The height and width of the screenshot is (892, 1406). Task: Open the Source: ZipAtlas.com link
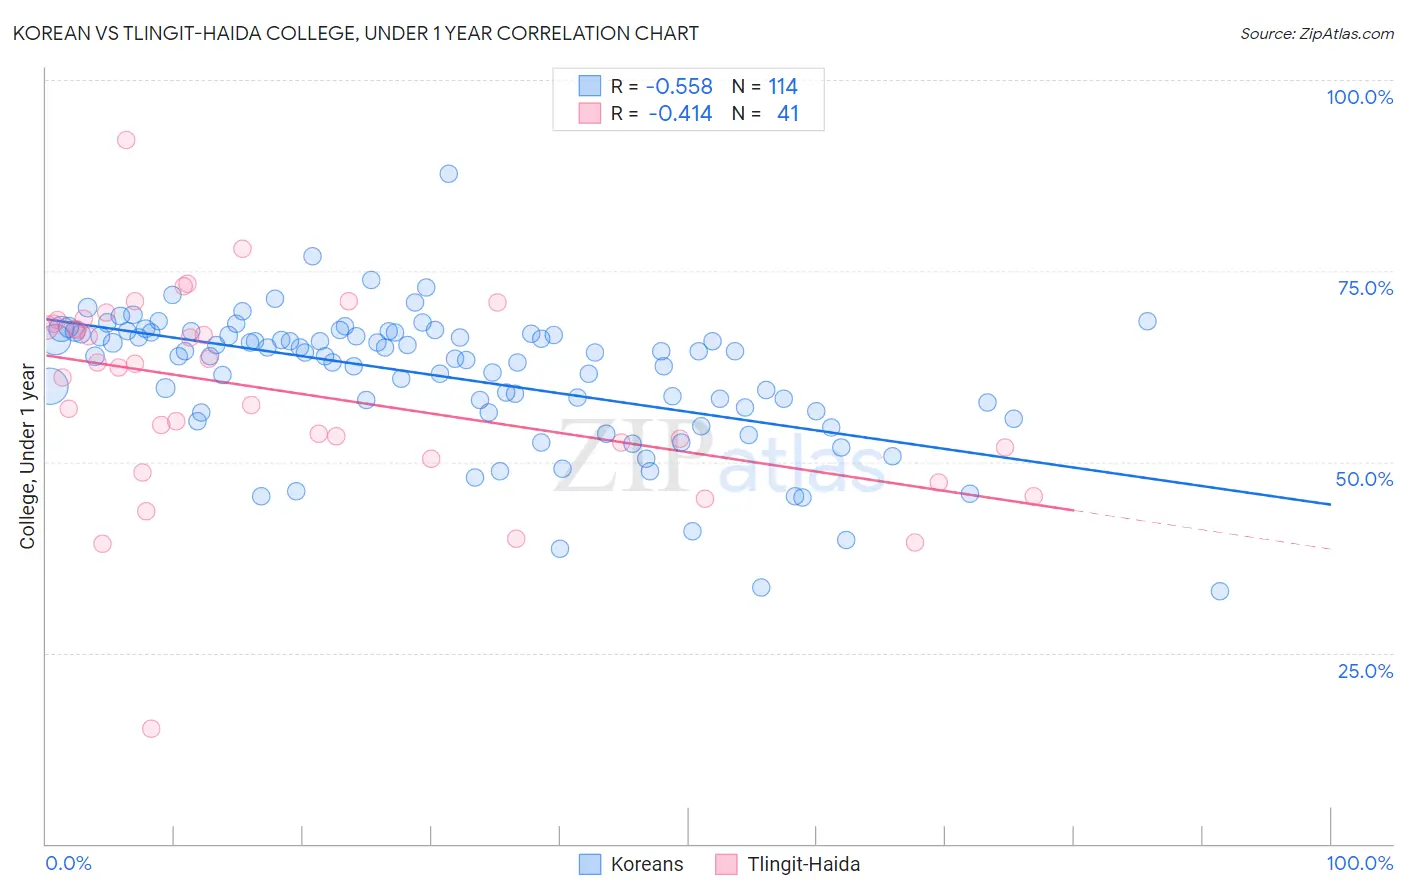coord(1317,33)
